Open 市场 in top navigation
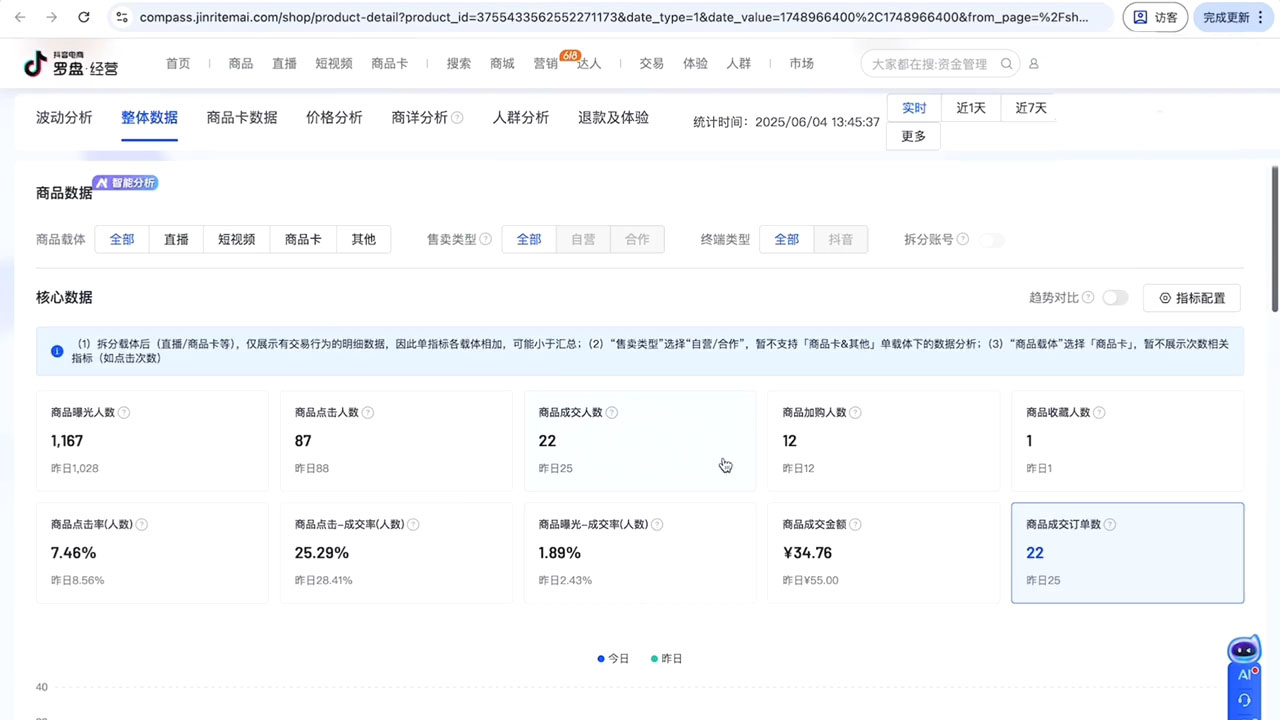 [801, 63]
